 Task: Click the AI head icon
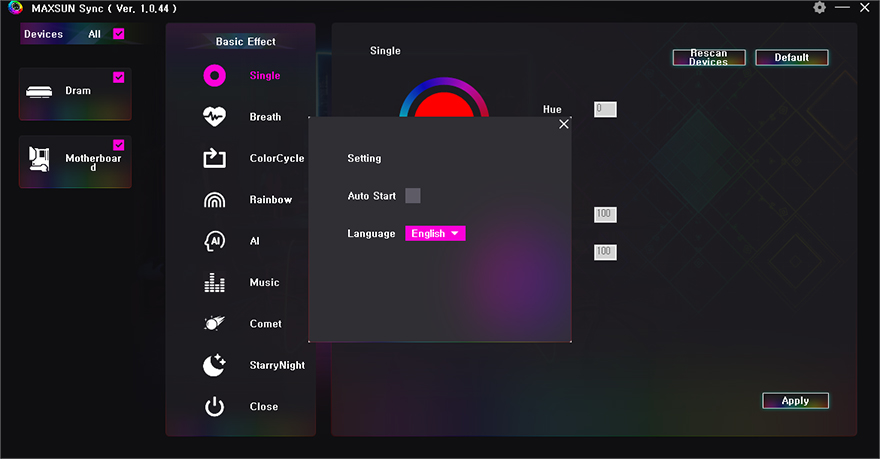coord(214,241)
